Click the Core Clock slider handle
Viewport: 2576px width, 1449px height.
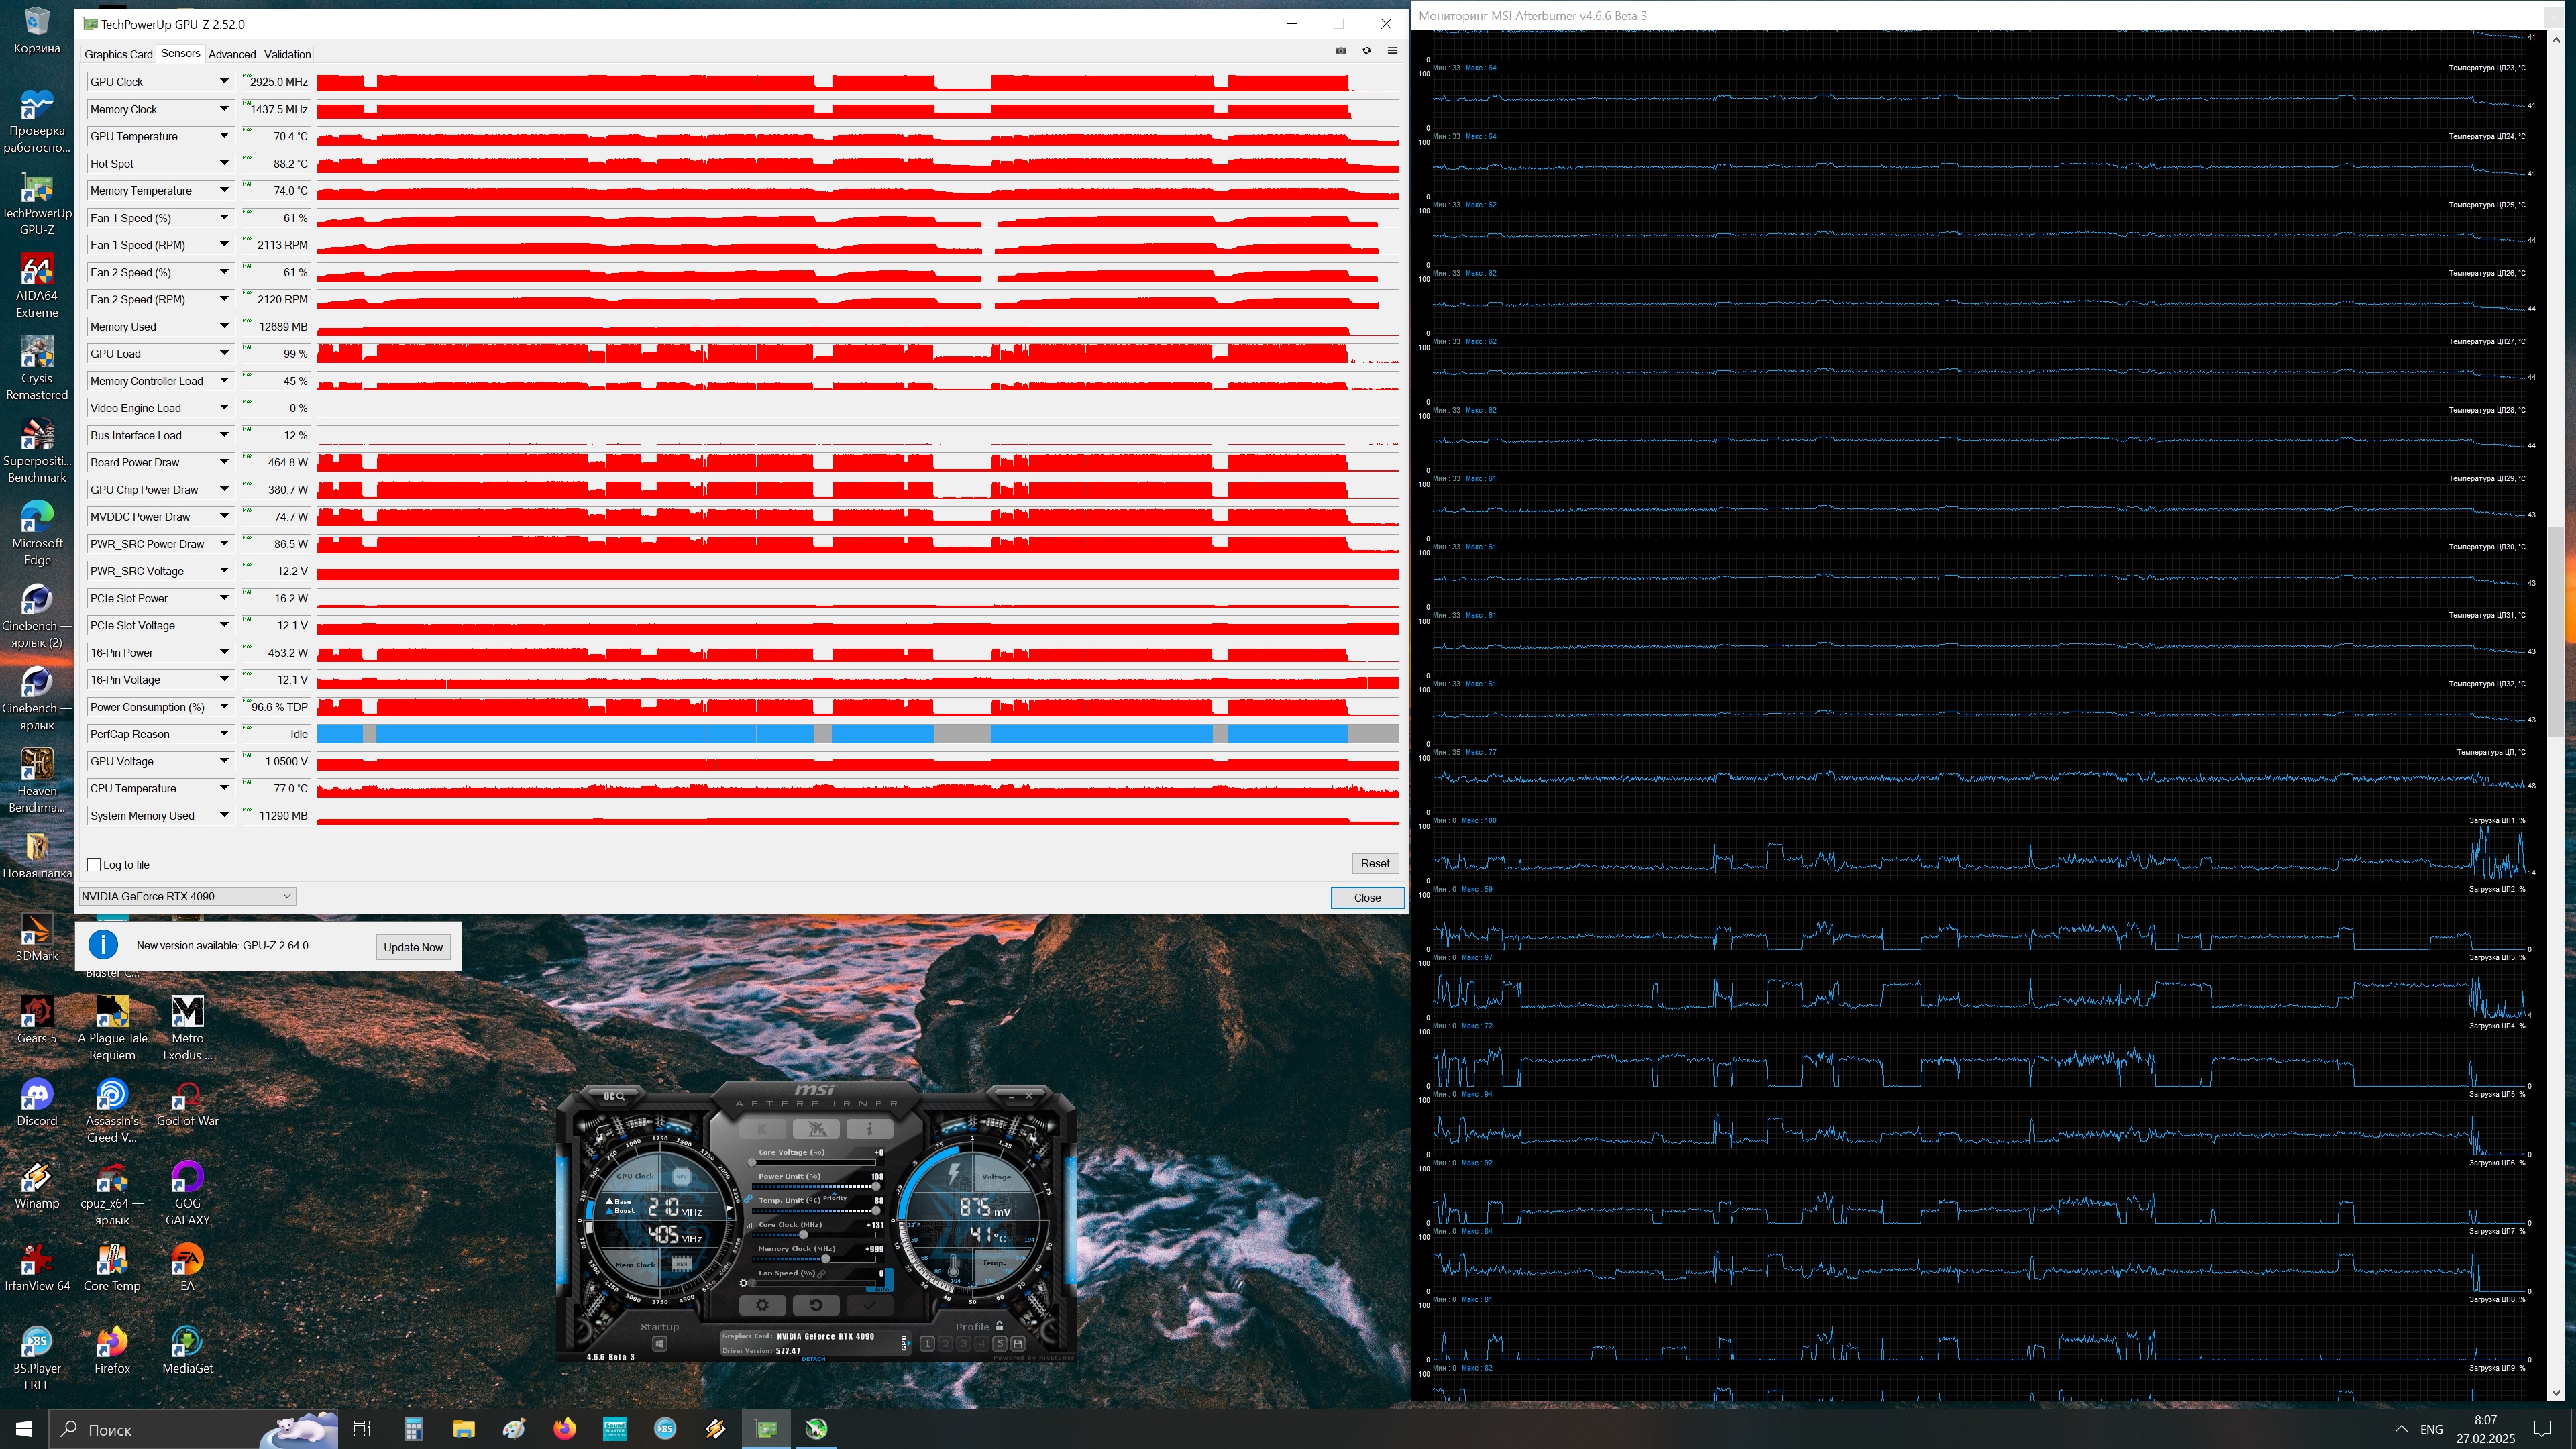[x=804, y=1235]
